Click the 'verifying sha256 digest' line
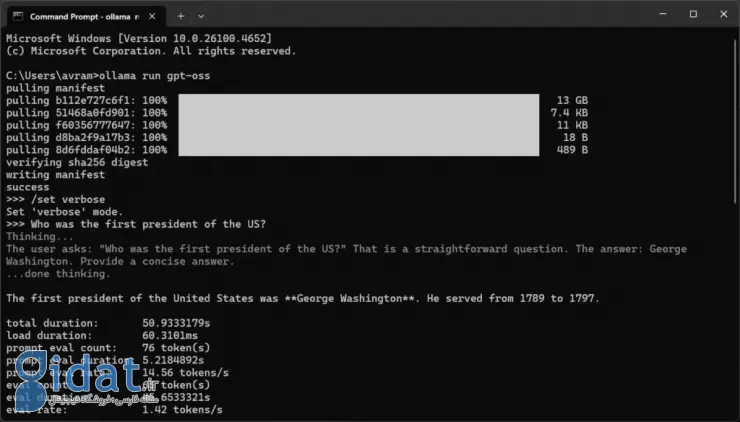This screenshot has width=740, height=422. click(x=77, y=162)
